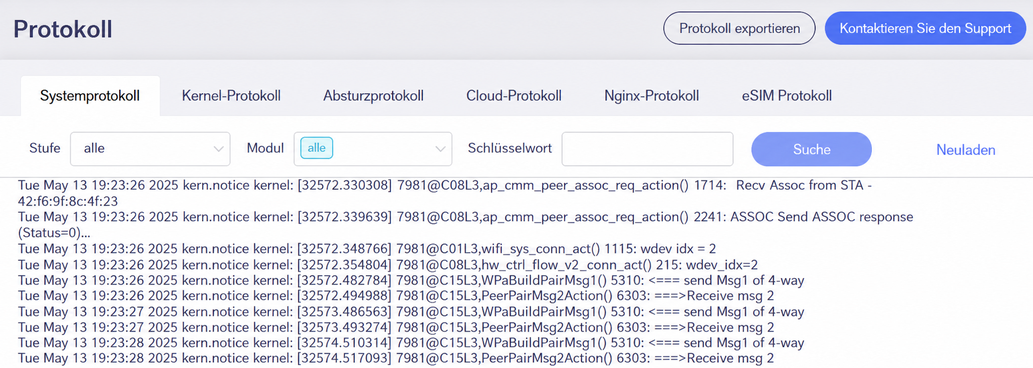Click log line with timestamp 32572.494988

396,296
